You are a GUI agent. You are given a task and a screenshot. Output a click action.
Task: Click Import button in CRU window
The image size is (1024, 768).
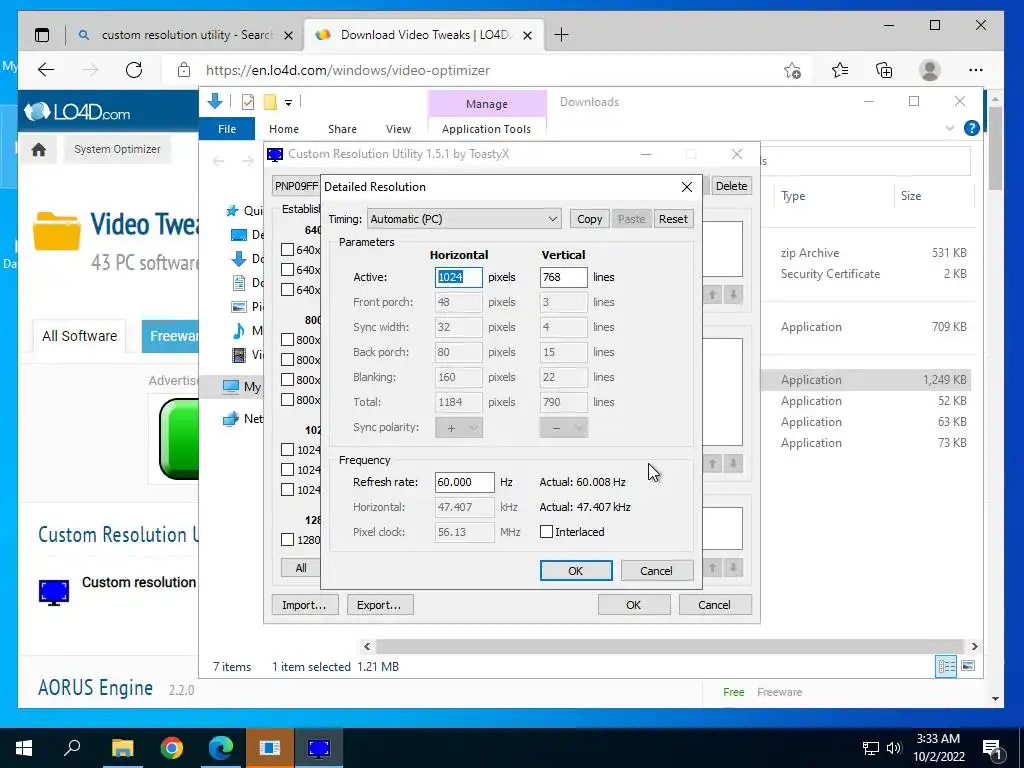(304, 605)
